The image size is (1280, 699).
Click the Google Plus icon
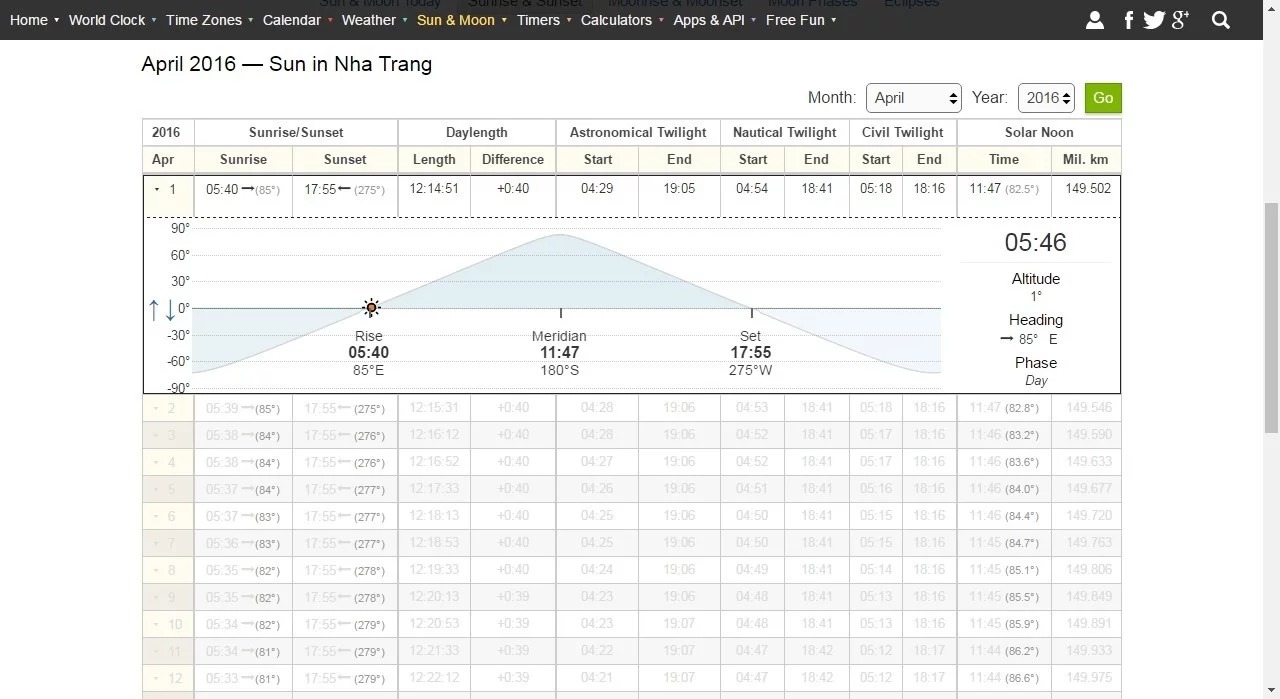click(1181, 20)
